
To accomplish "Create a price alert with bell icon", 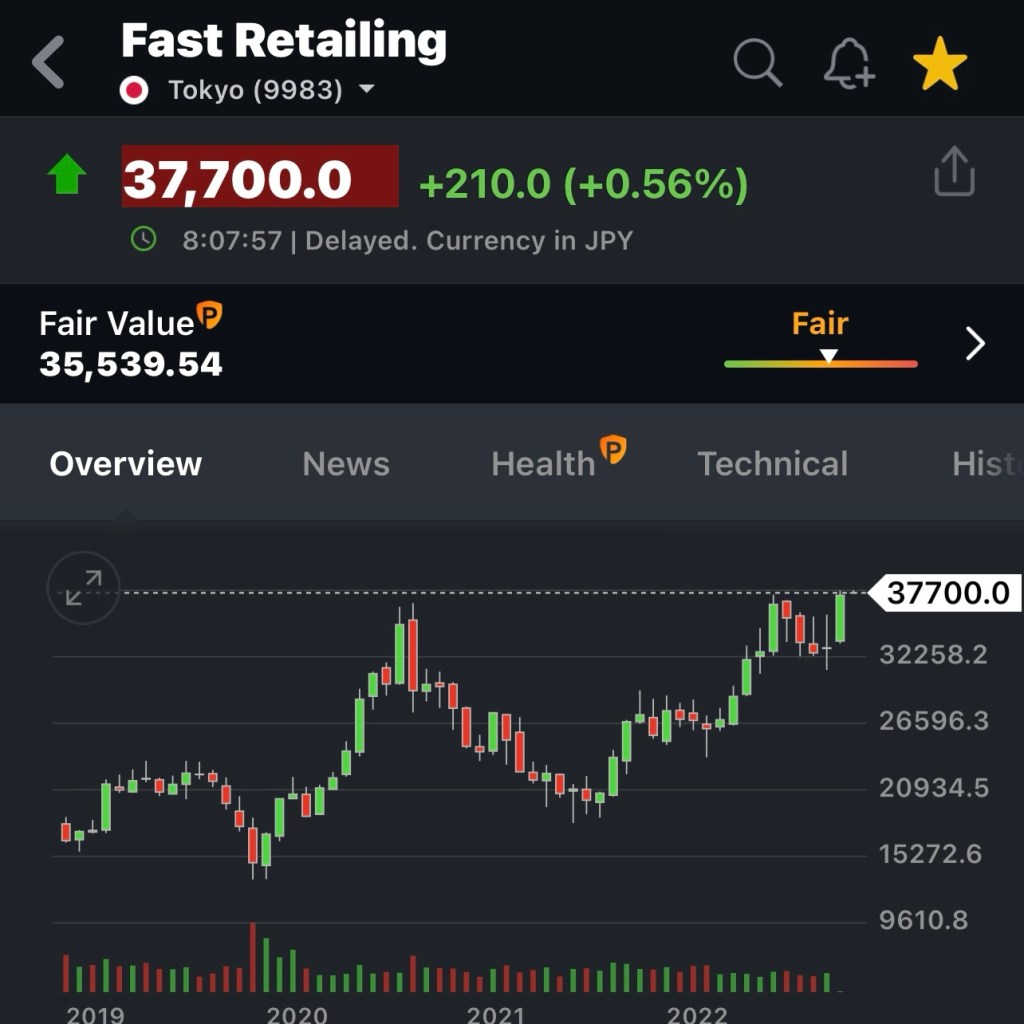I will coord(849,65).
